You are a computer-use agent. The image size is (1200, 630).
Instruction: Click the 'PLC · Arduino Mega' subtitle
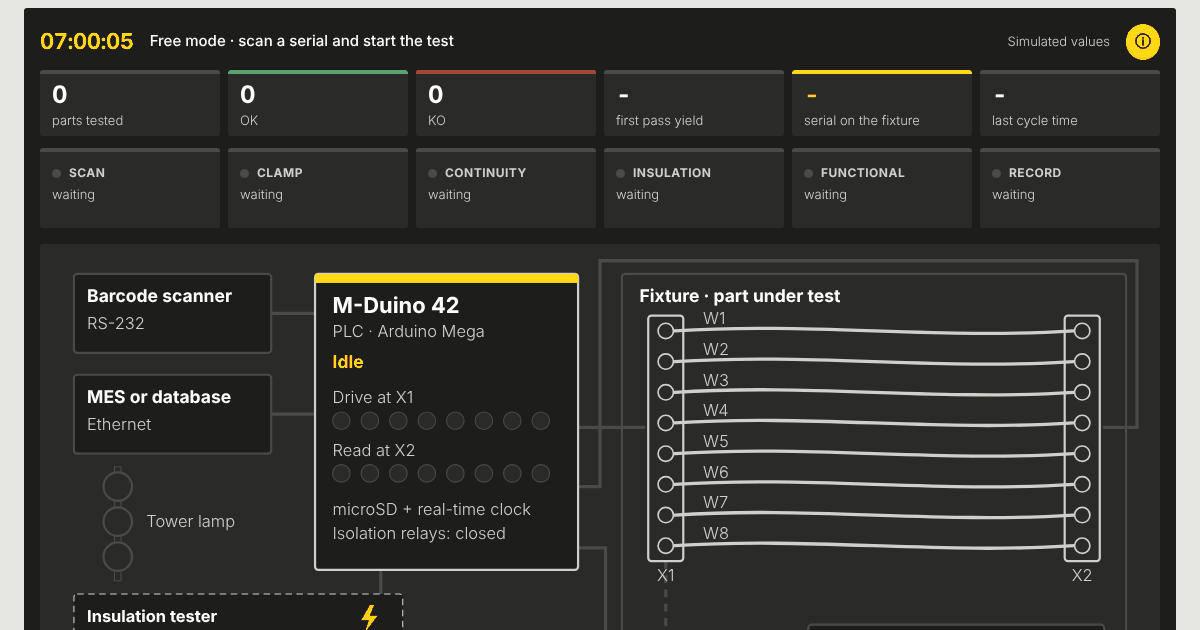409,331
